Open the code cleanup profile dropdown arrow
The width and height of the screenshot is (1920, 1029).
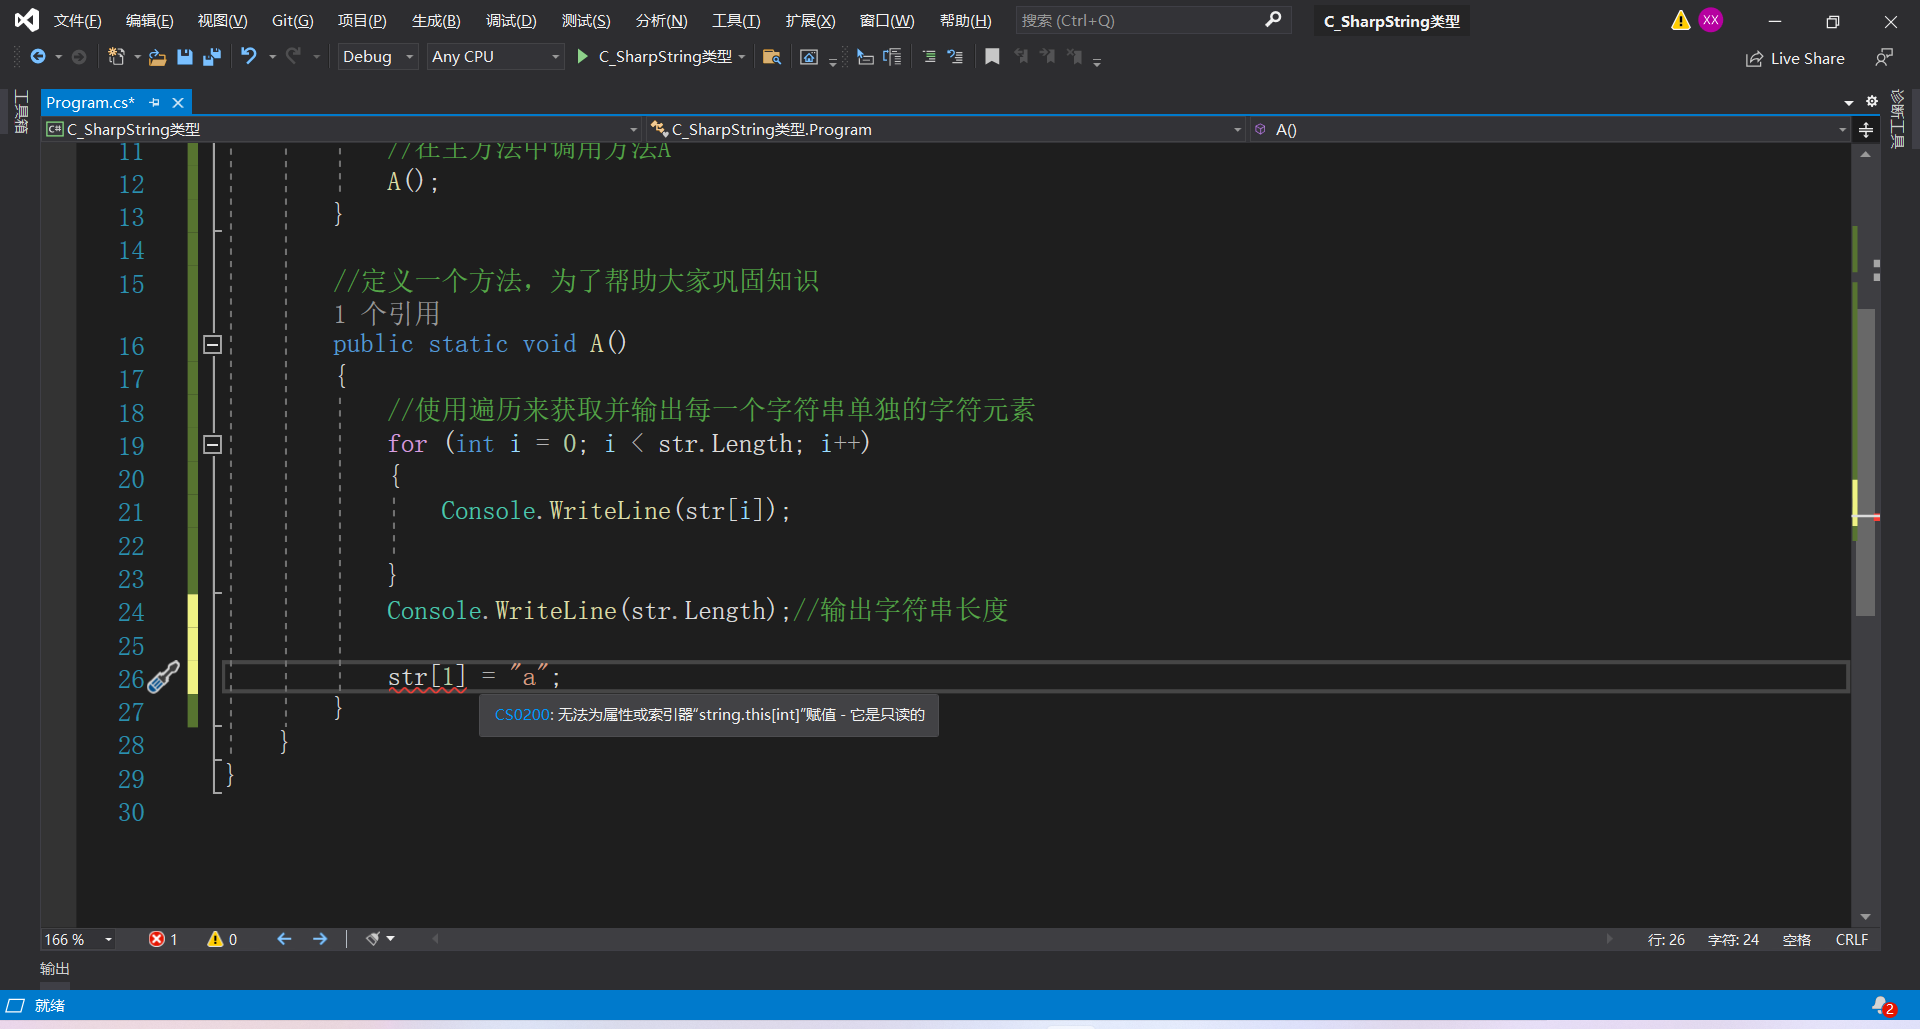391,939
